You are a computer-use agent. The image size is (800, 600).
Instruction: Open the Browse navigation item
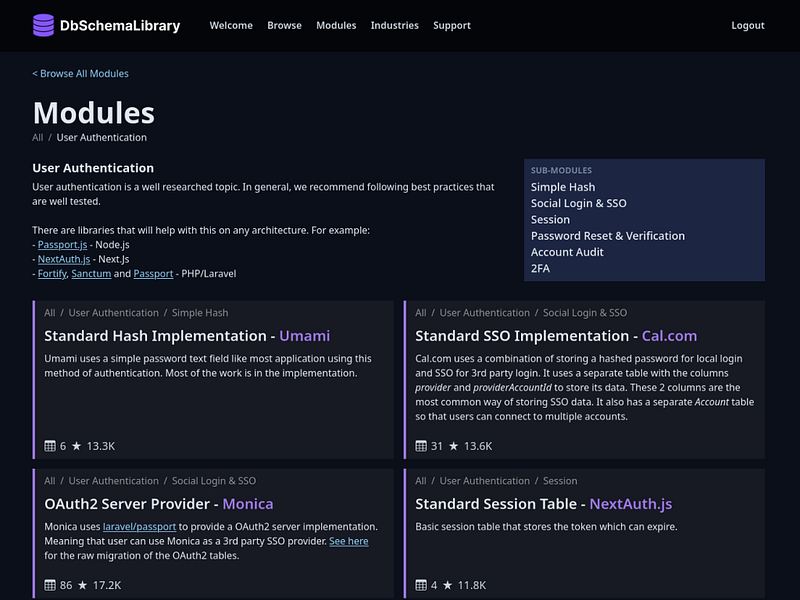point(284,25)
